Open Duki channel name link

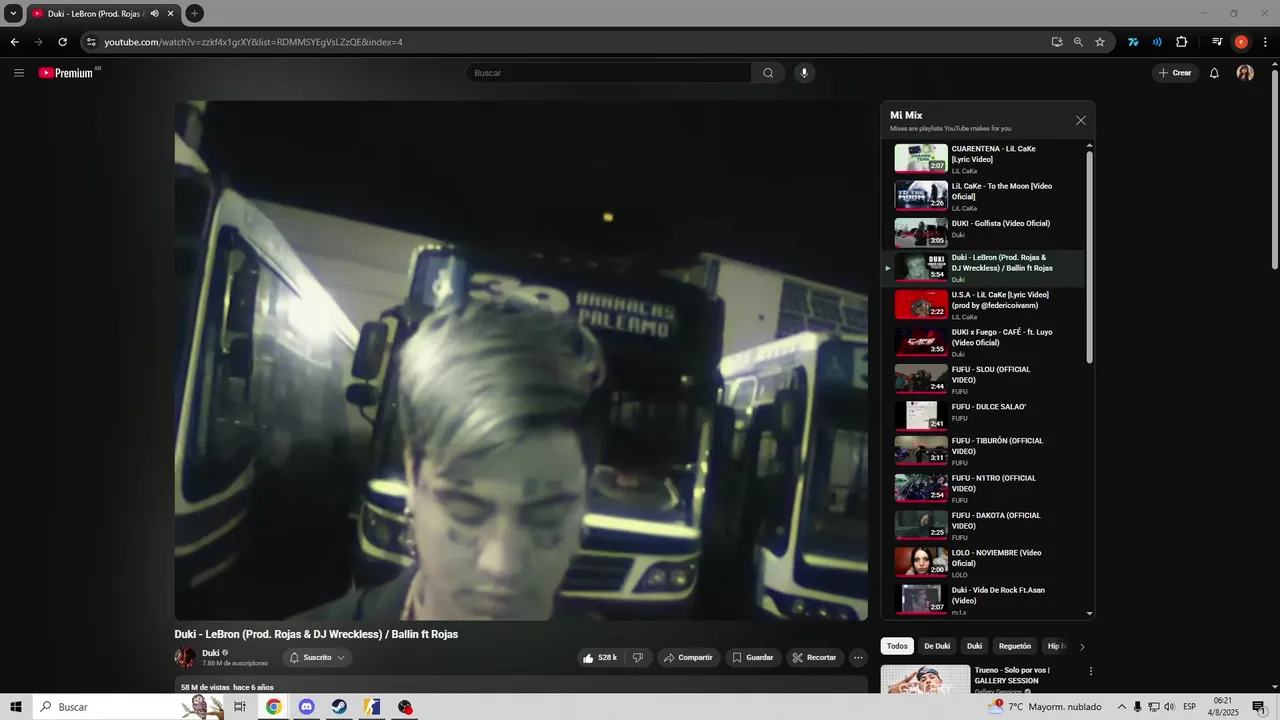click(x=210, y=653)
